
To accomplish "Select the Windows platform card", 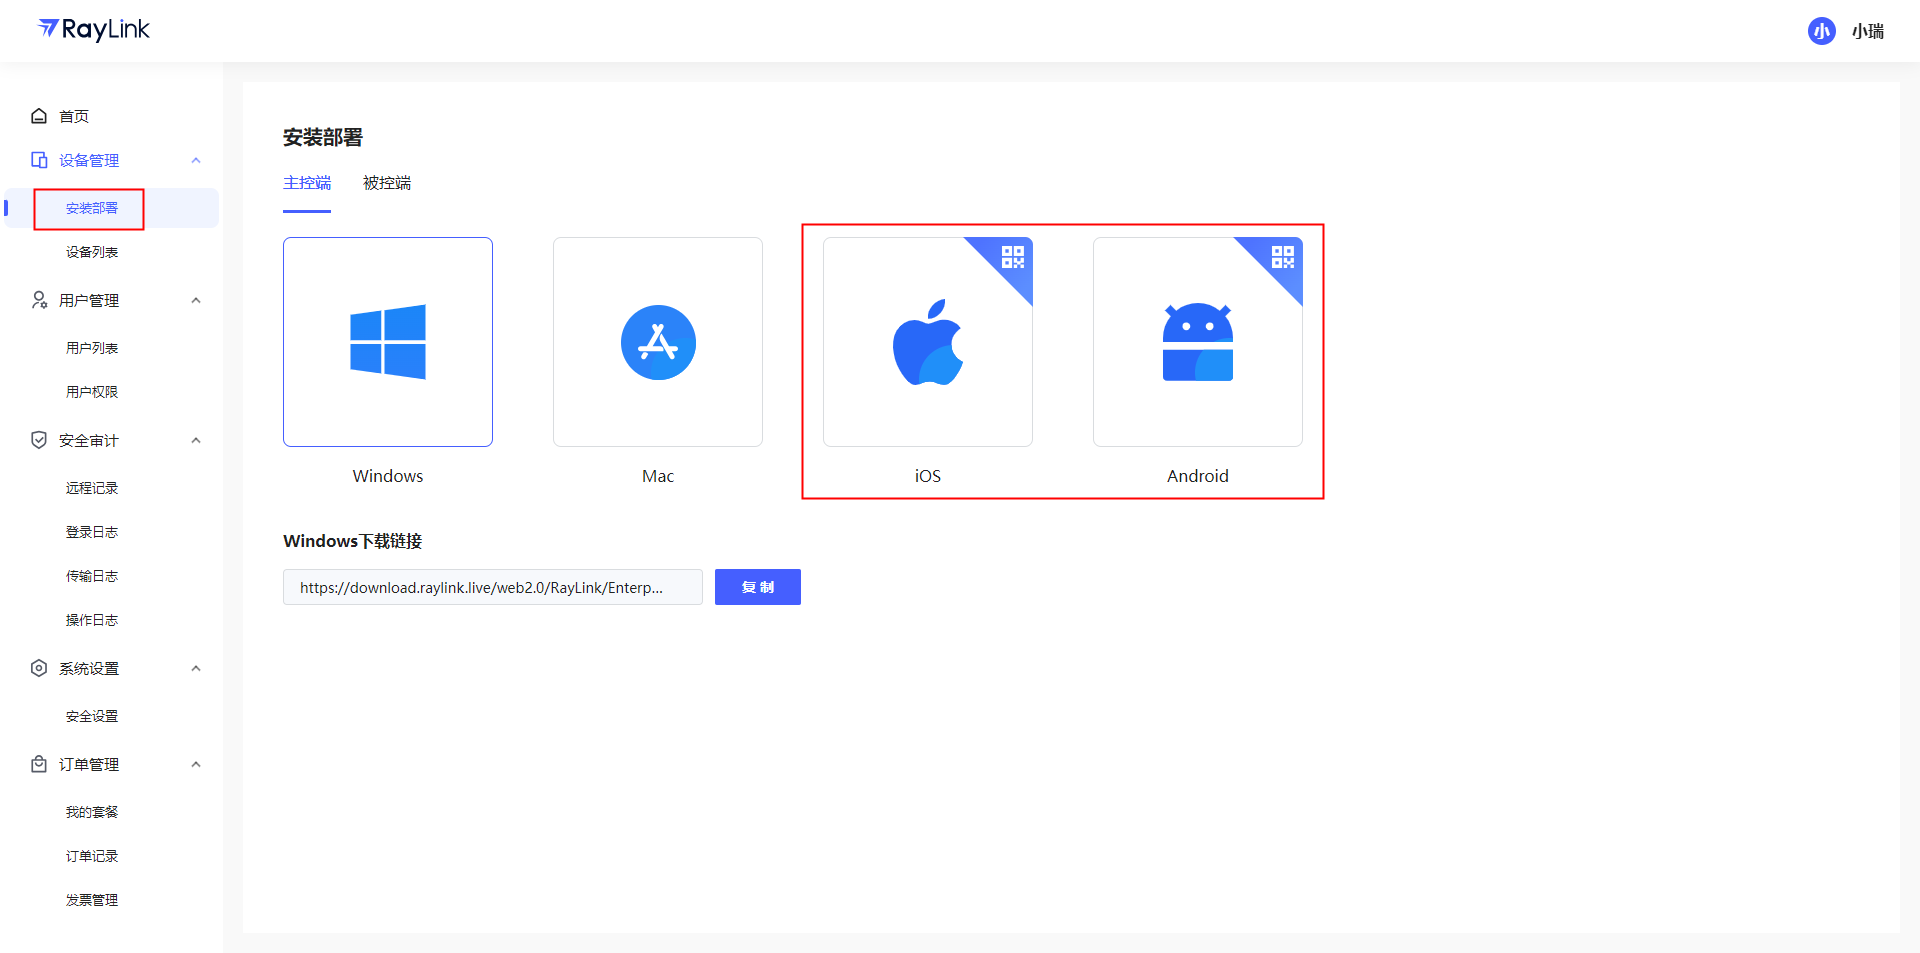I will [x=388, y=342].
